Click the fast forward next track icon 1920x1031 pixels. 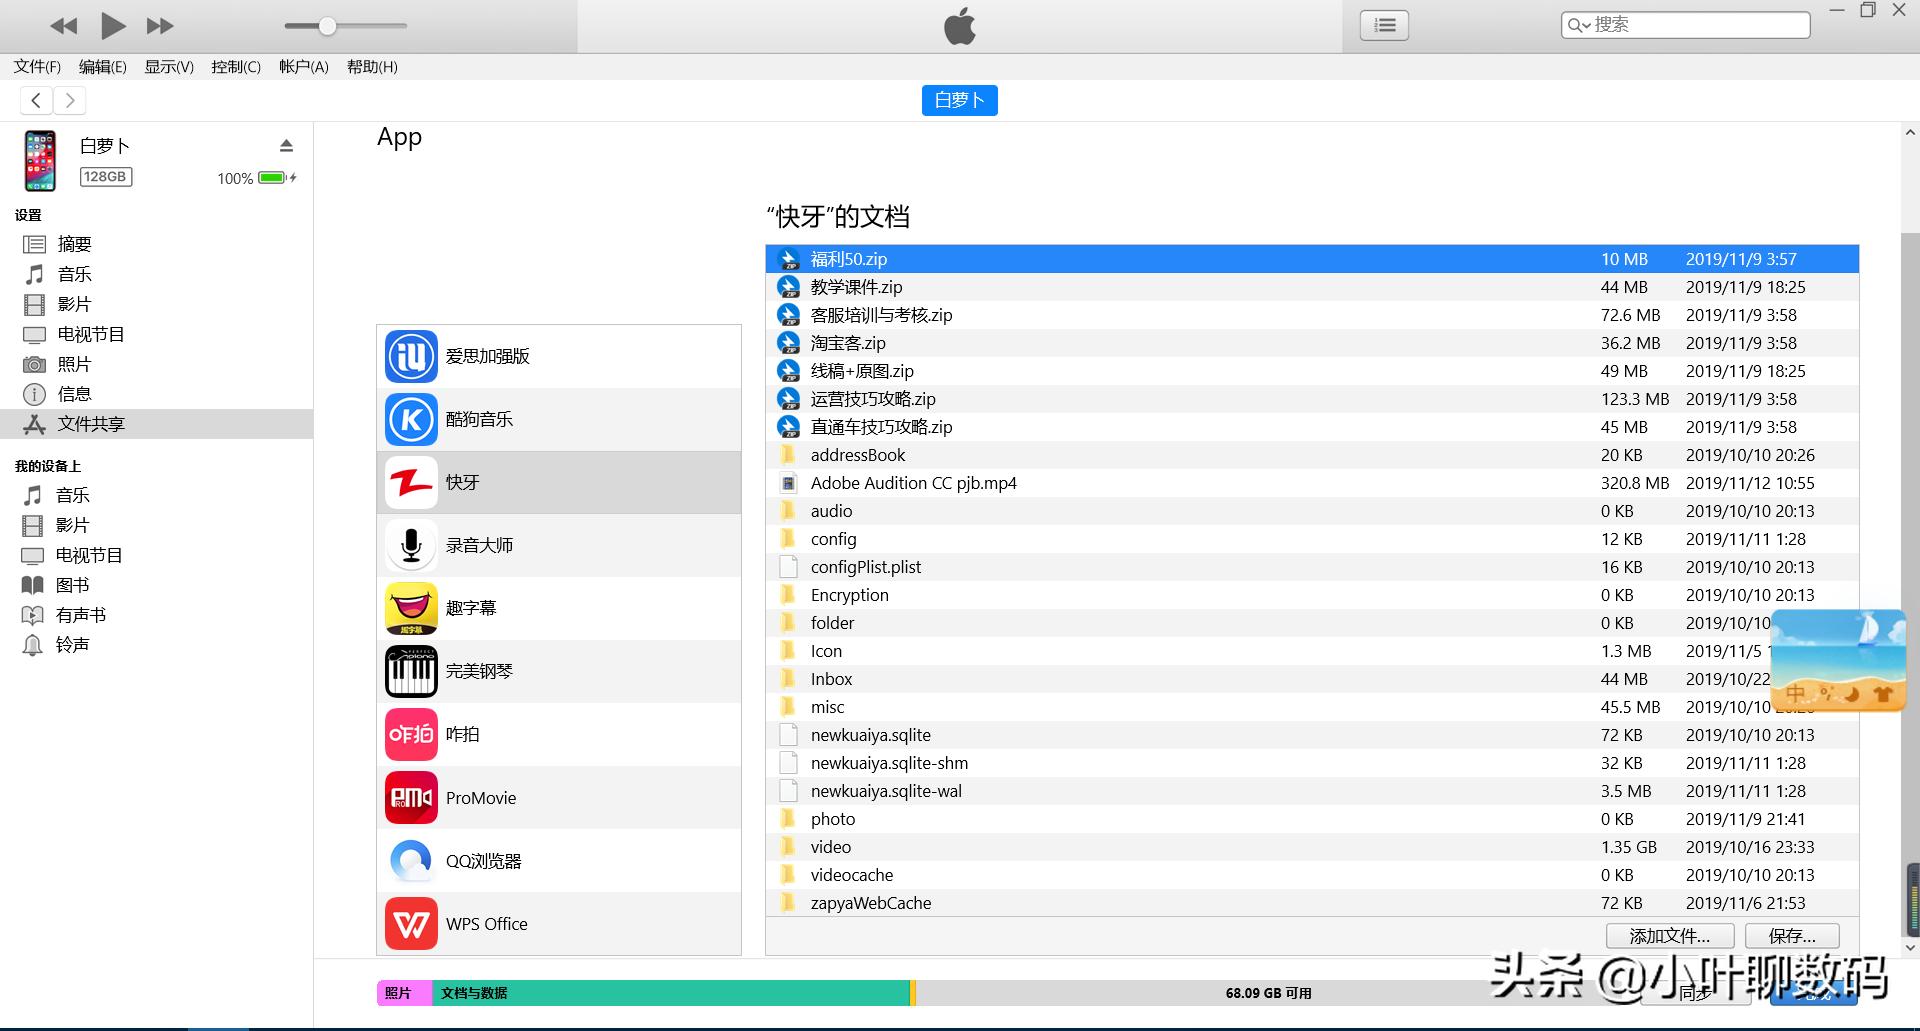pos(160,26)
